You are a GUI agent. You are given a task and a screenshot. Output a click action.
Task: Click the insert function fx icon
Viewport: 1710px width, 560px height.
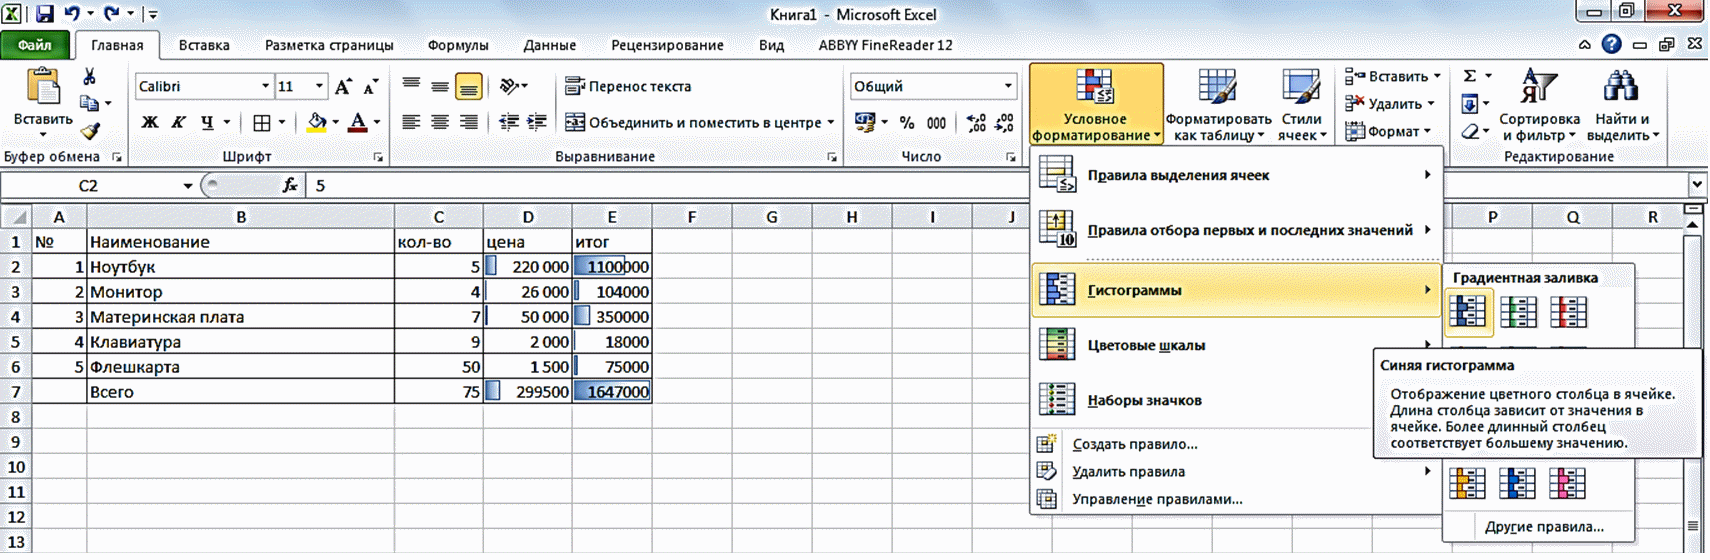click(x=290, y=185)
